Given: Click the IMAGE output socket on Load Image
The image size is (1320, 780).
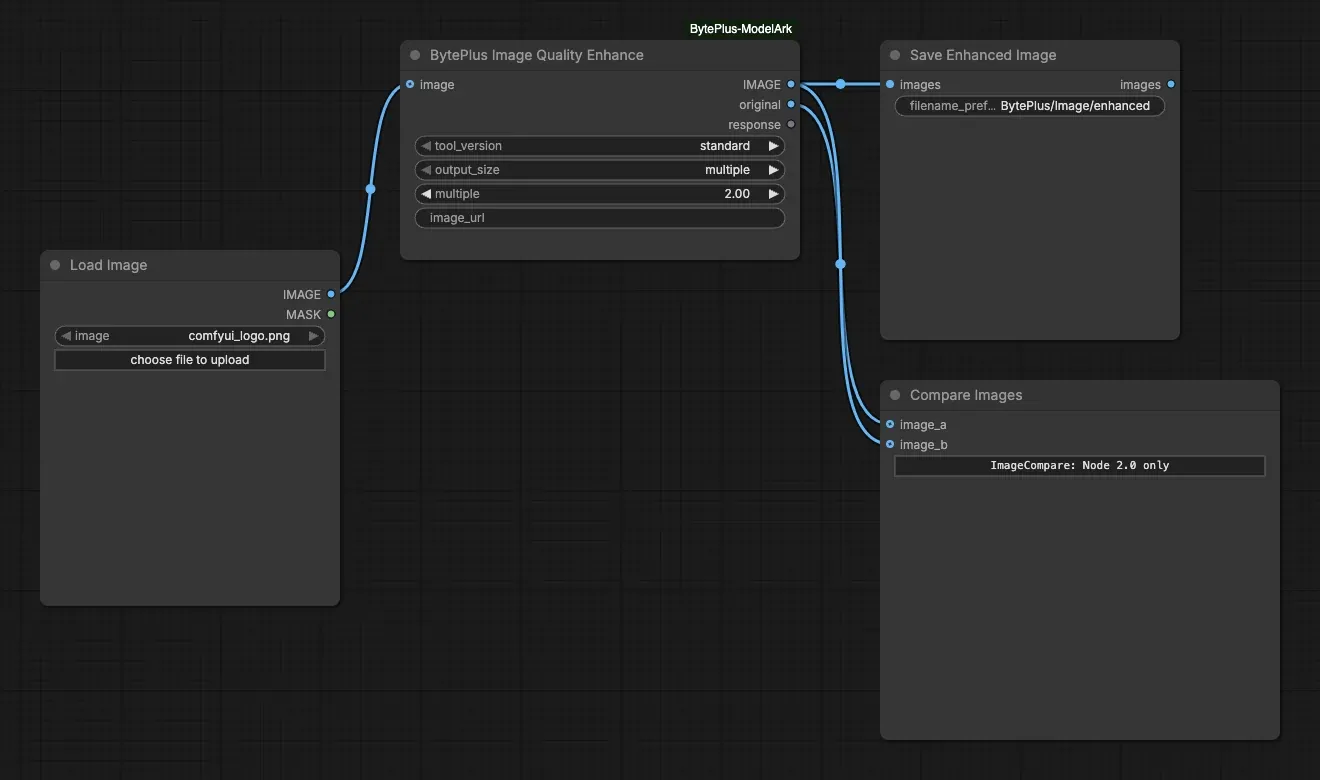Looking at the screenshot, I should click(x=331, y=294).
